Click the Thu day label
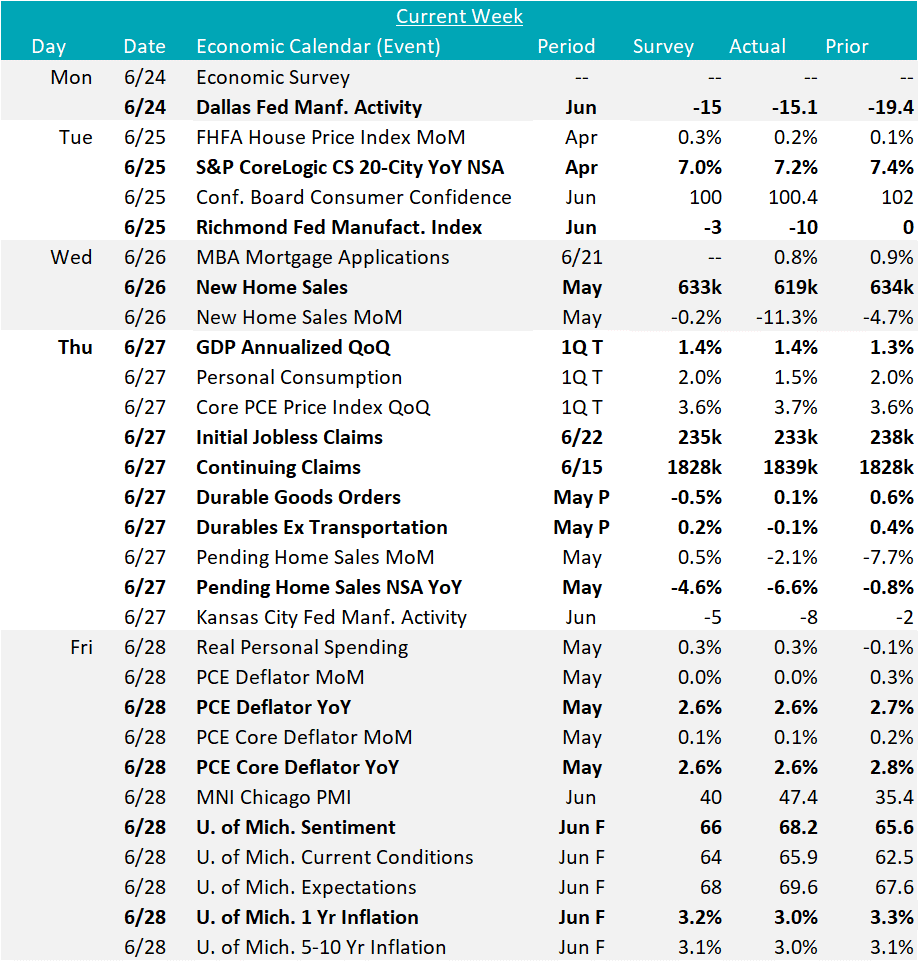 (x=75, y=347)
